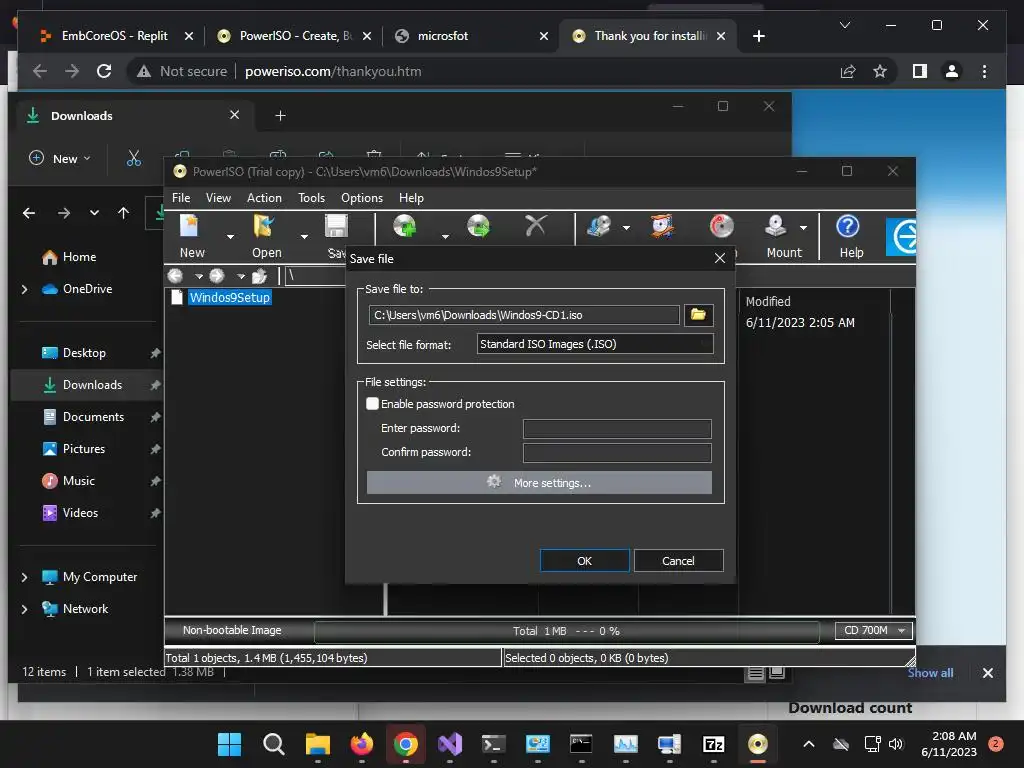Open the File menu in PowerISO
The image size is (1024, 768).
[x=181, y=198]
